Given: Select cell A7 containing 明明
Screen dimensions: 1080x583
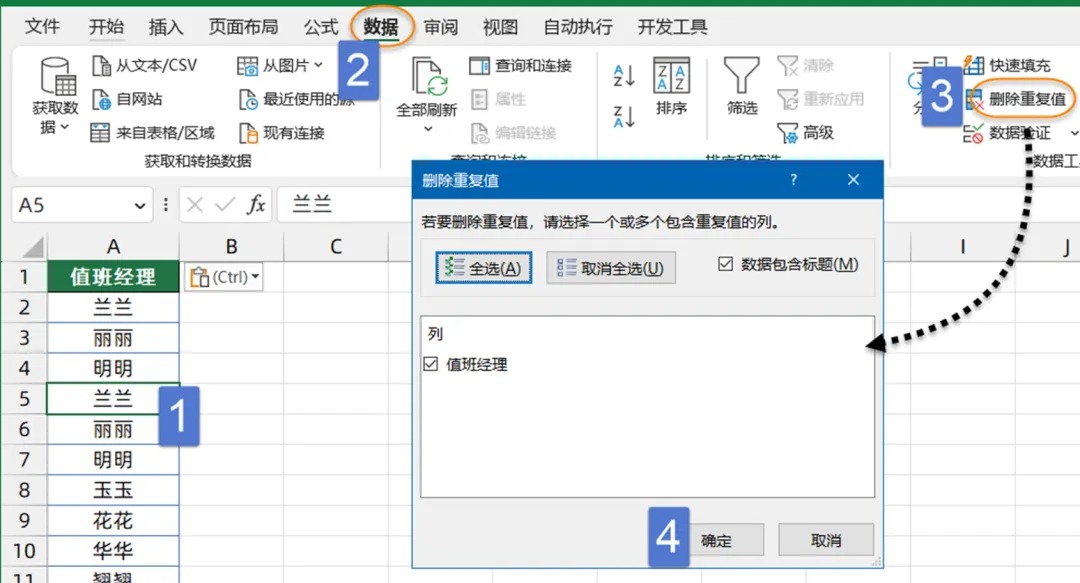Looking at the screenshot, I should (x=113, y=460).
